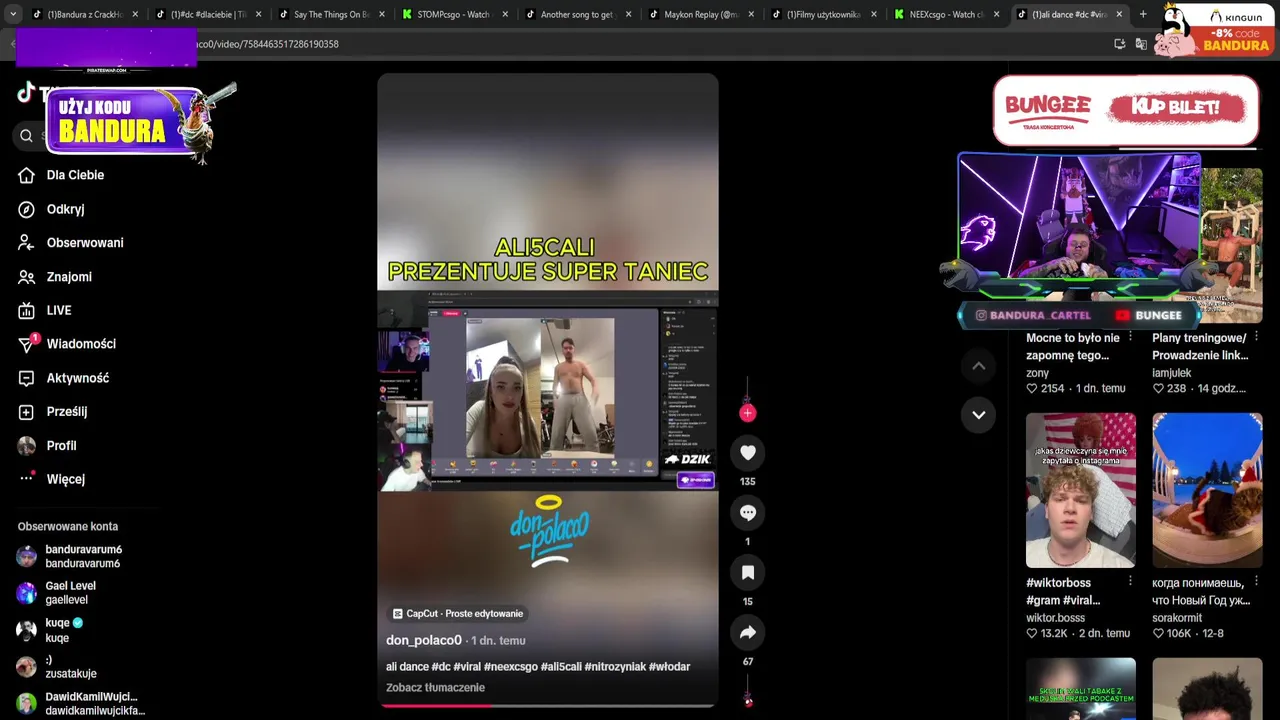1280x720 pixels.
Task: Click the main video player area
Action: [x=548, y=390]
